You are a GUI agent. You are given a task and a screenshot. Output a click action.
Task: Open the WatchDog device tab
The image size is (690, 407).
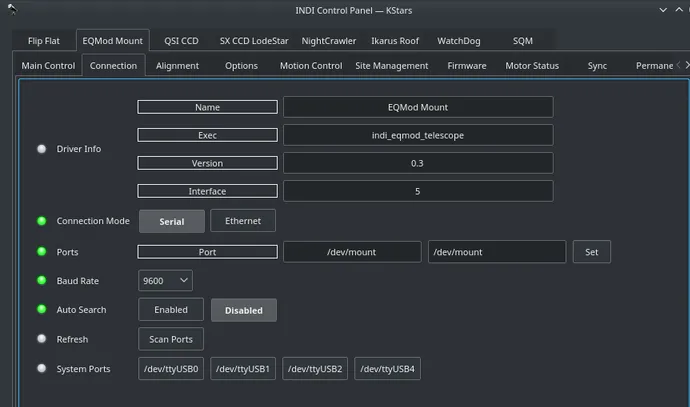click(x=459, y=41)
